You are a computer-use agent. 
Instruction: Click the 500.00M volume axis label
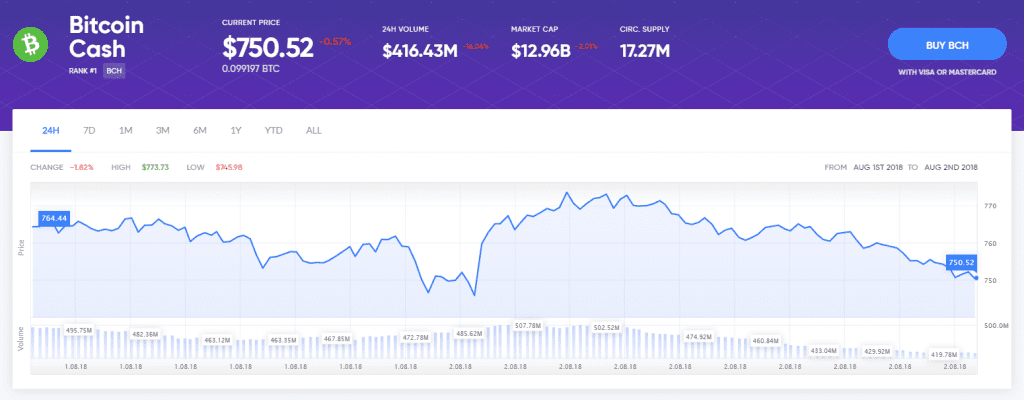tap(996, 325)
